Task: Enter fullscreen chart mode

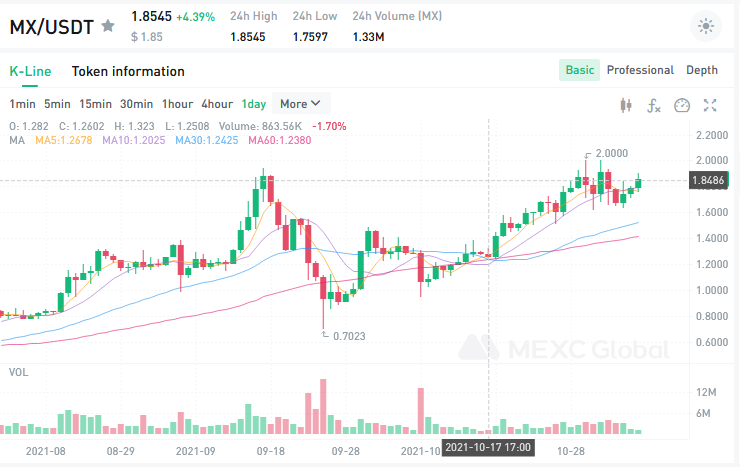Action: (x=711, y=105)
